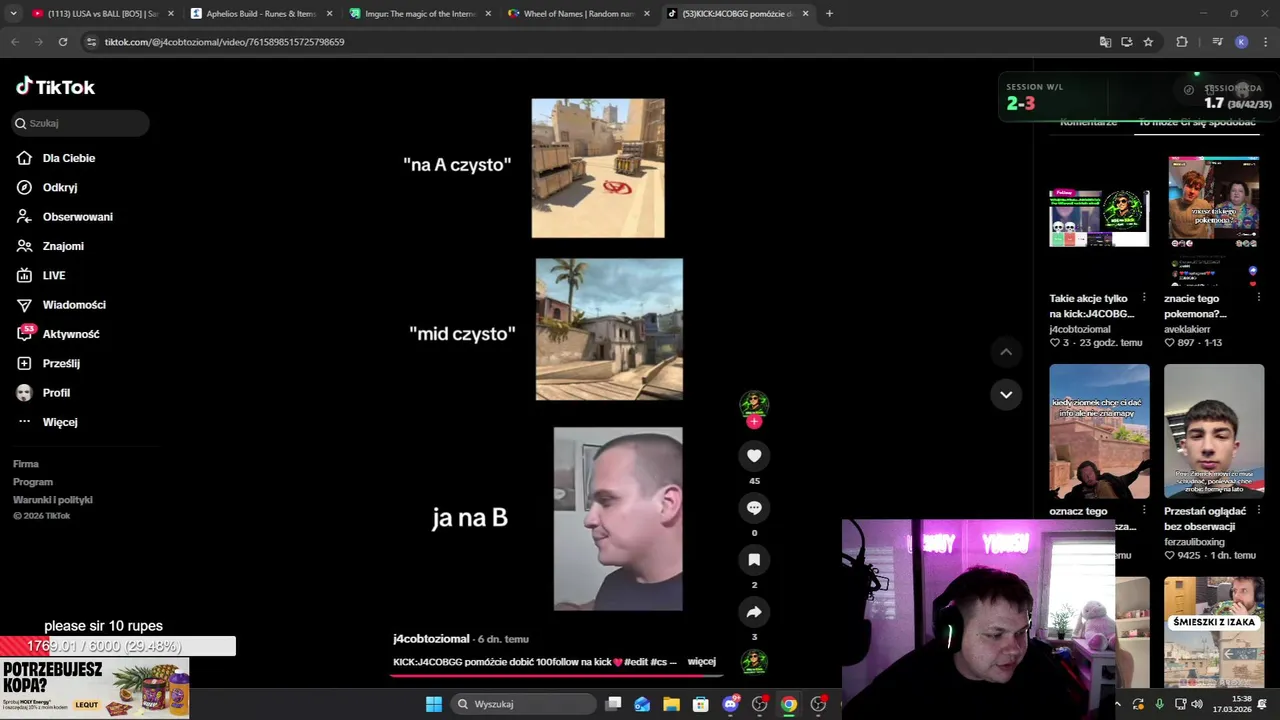Open Dla Ciebie feed in sidebar

tap(68, 158)
